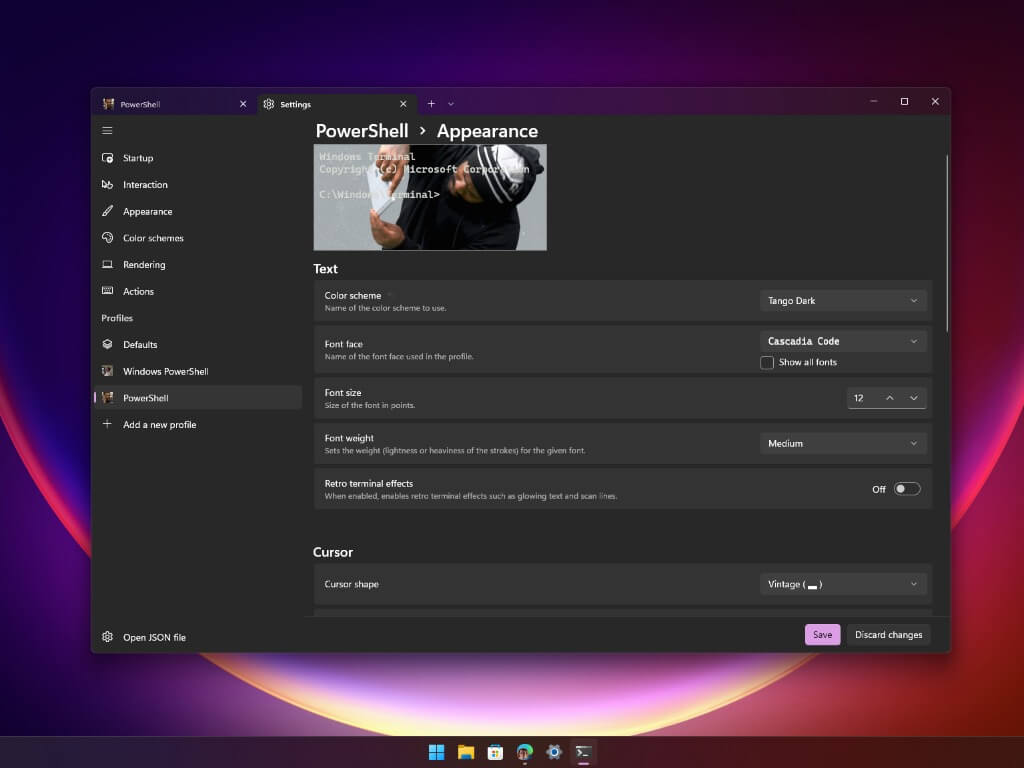Save the settings changes

point(822,634)
